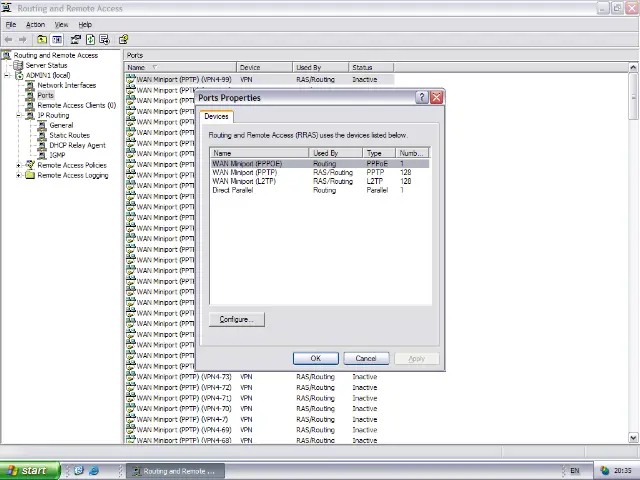Click the ports list scrollbar up arrow
This screenshot has height=480, width=640.
pos(633,67)
